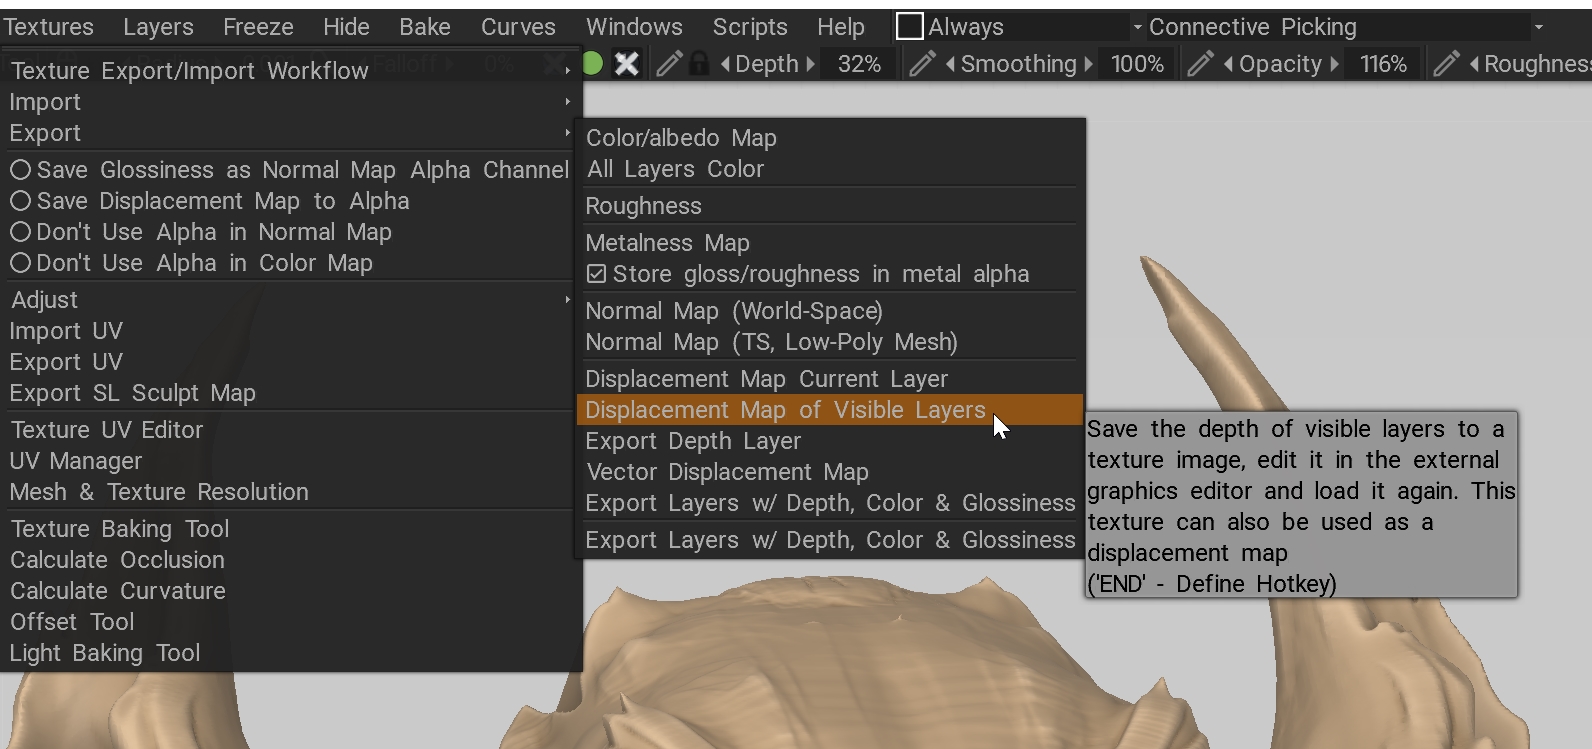Toggle the Roughness pen pressure icon
This screenshot has width=1592, height=749.
tap(1446, 64)
